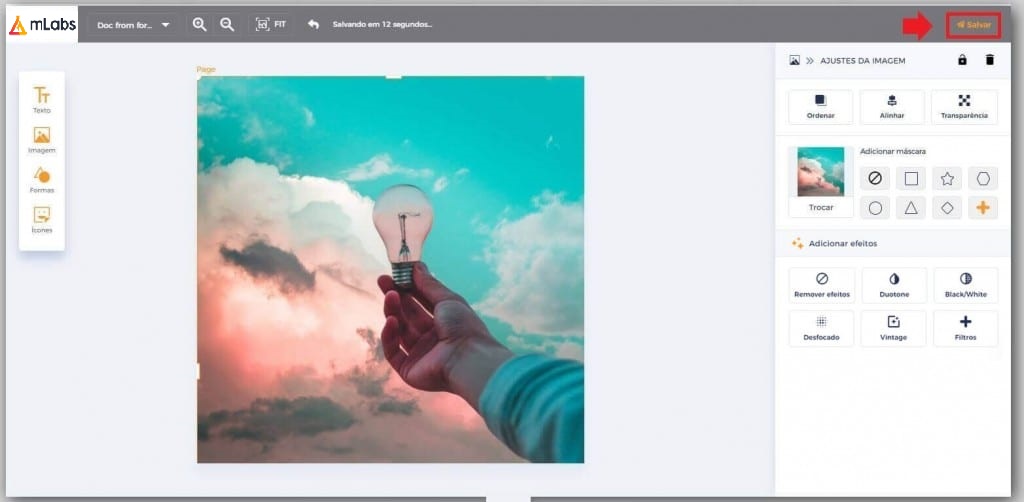Save the design with Salvar

(x=974, y=25)
